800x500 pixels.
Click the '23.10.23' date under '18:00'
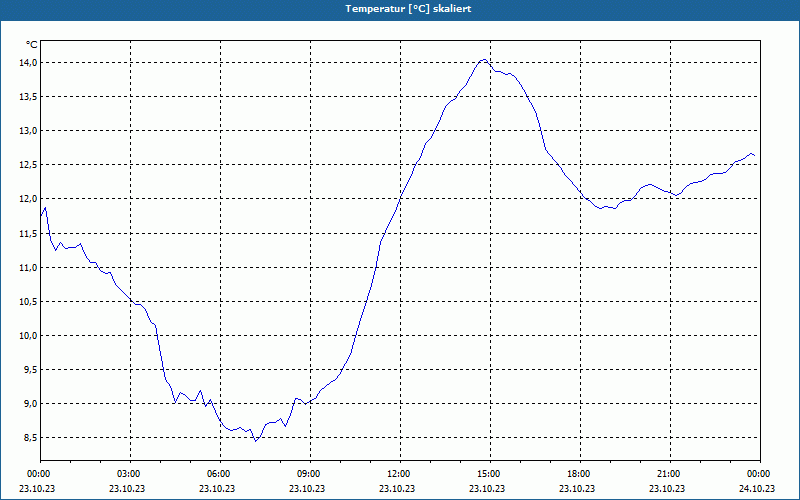pyautogui.click(x=577, y=488)
